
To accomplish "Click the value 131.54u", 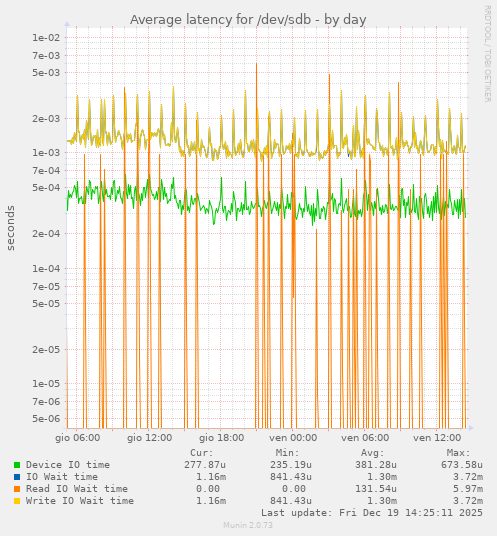I will (x=376, y=489).
